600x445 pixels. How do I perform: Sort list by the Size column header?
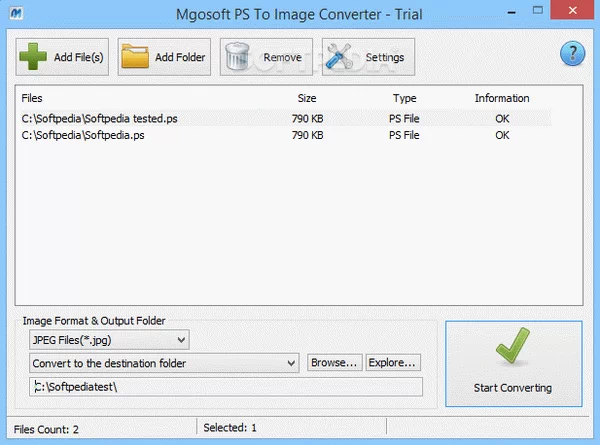(307, 99)
